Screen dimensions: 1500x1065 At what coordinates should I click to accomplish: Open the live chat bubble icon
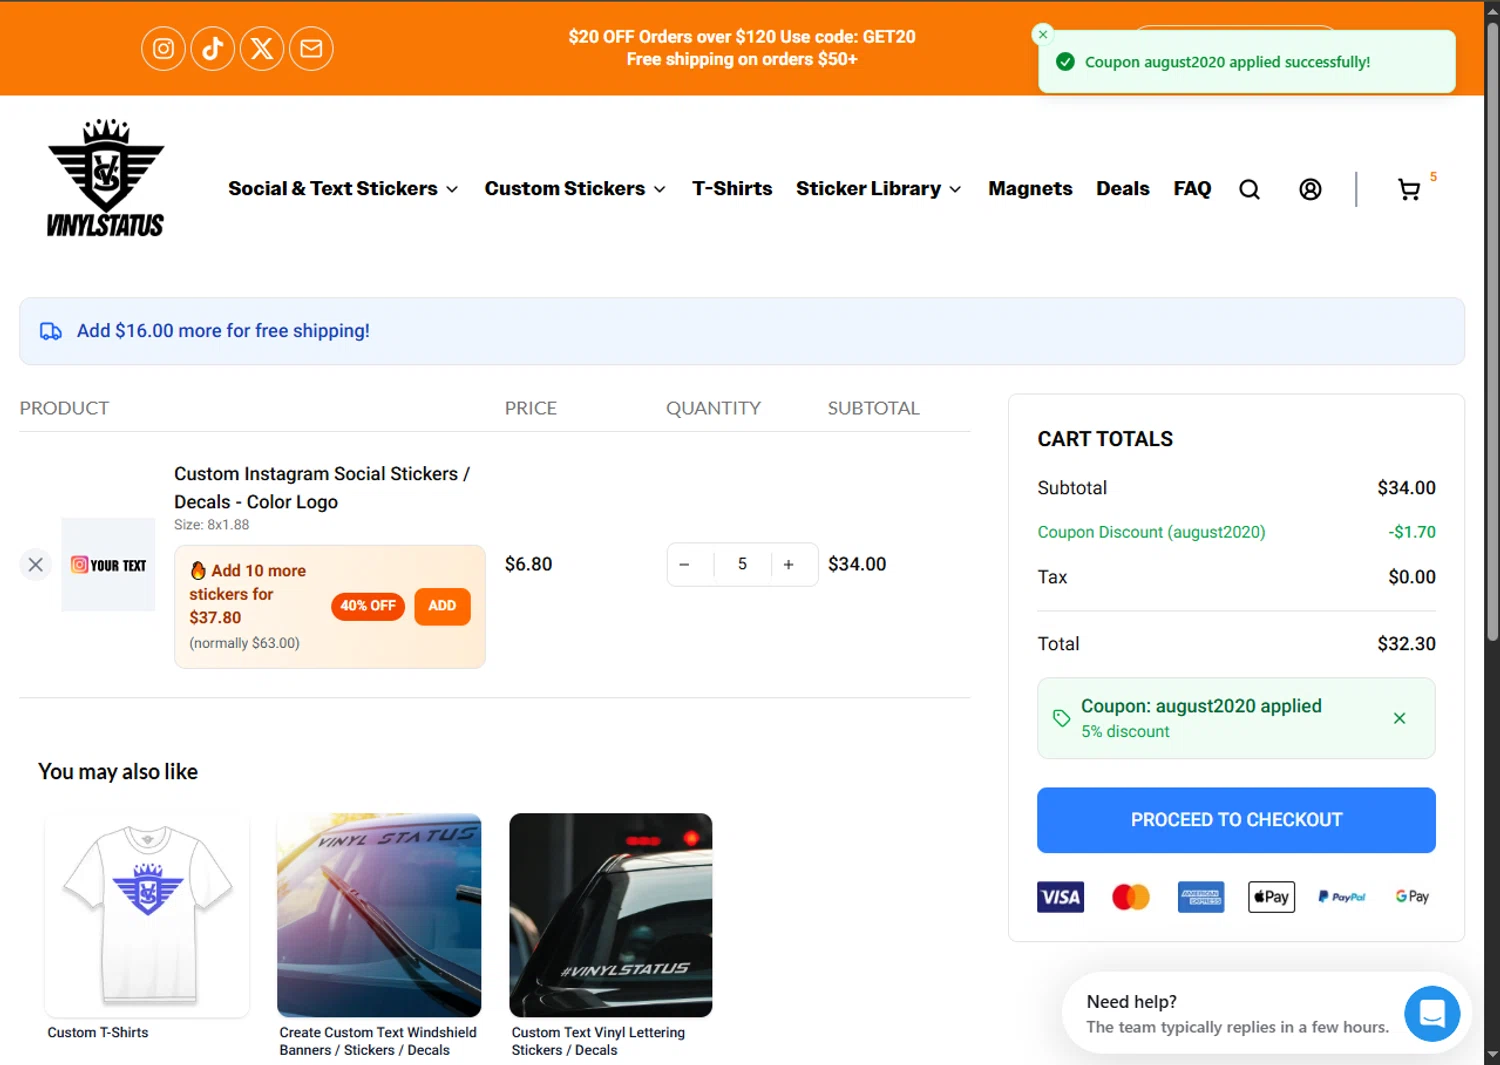tap(1432, 1013)
